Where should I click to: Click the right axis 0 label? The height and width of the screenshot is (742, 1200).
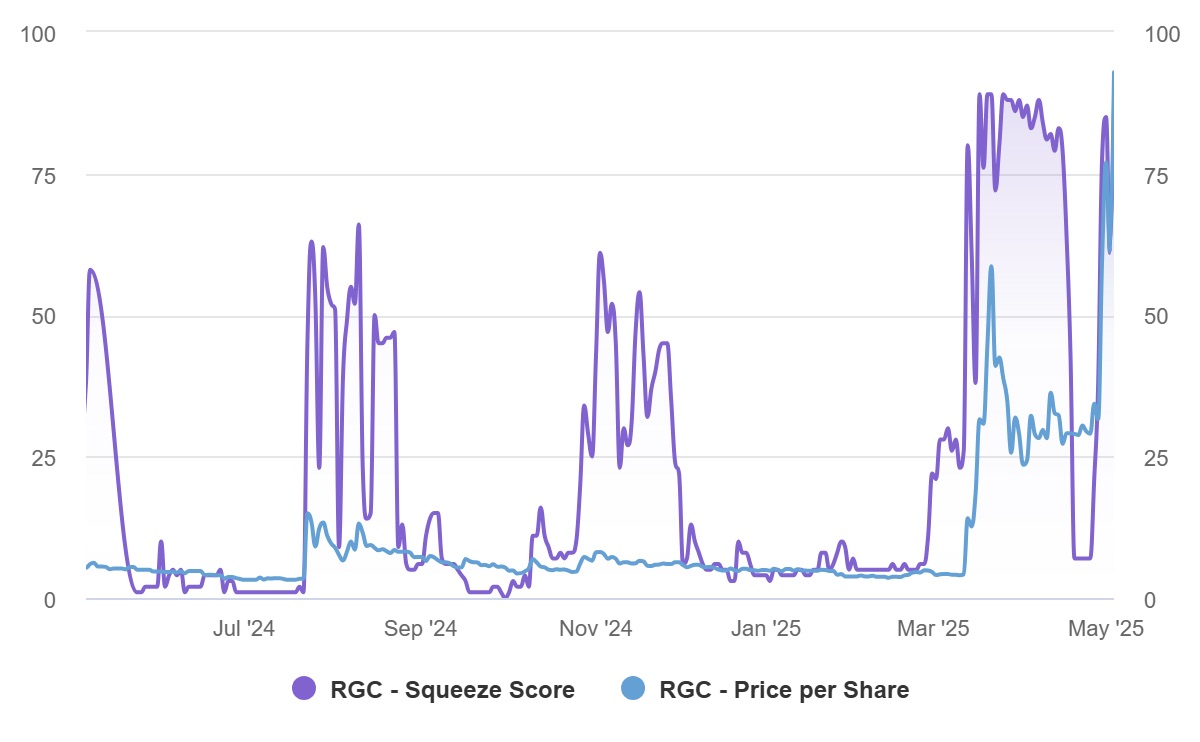(x=1149, y=600)
